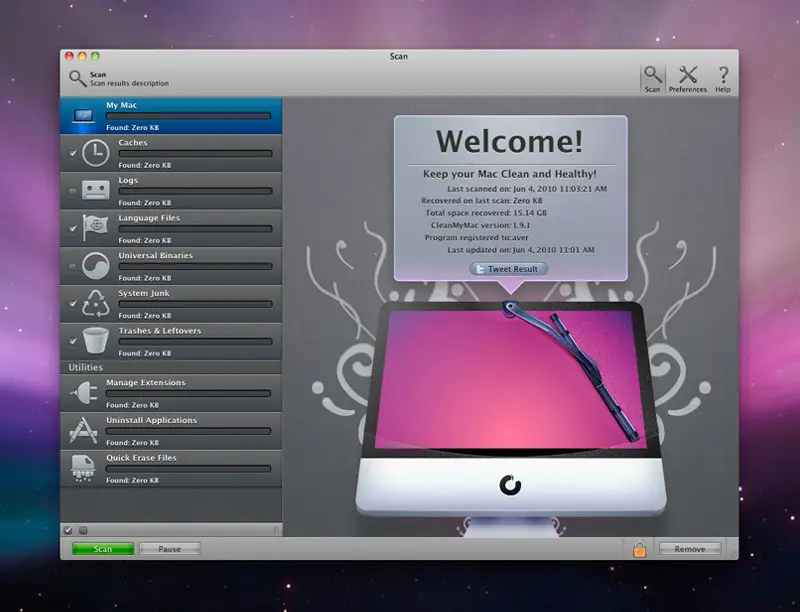Click the My Mac progress bar

pyautogui.click(x=188, y=116)
